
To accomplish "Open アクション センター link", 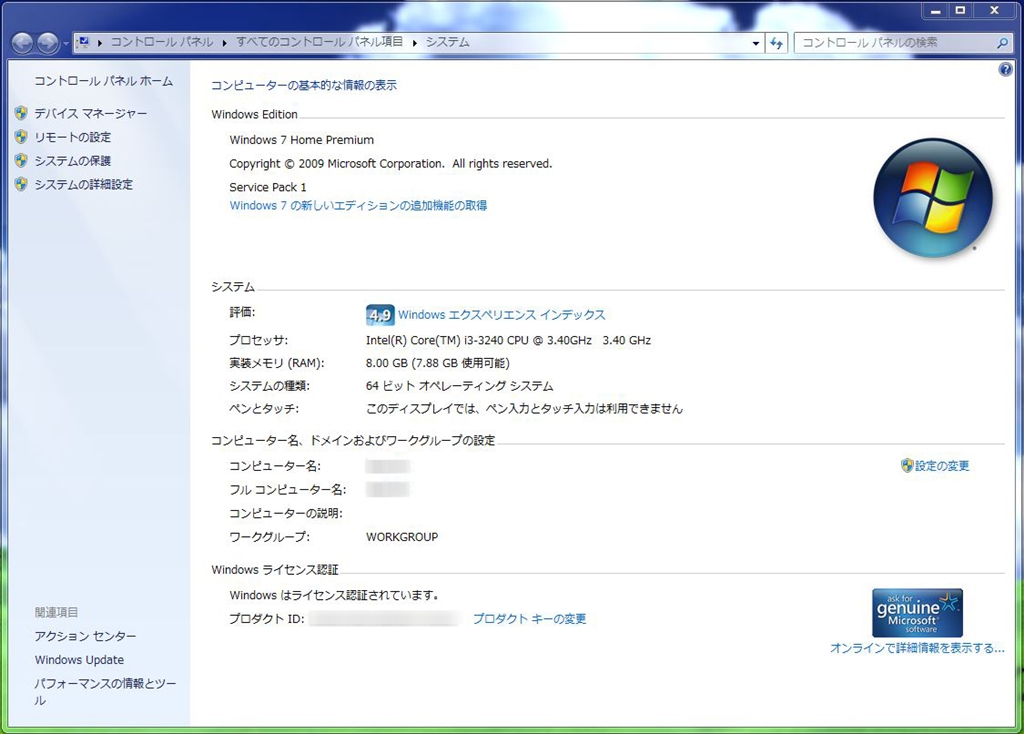I will [x=86, y=636].
